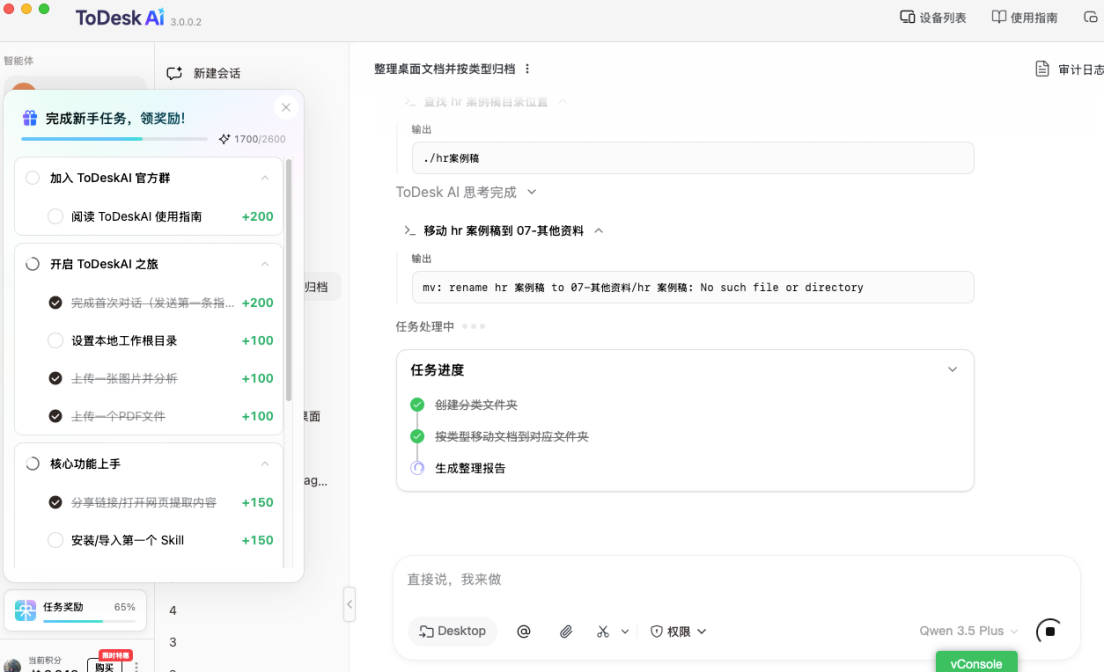
Task: Click the terminal icon beside move hr step
Action: tap(410, 230)
